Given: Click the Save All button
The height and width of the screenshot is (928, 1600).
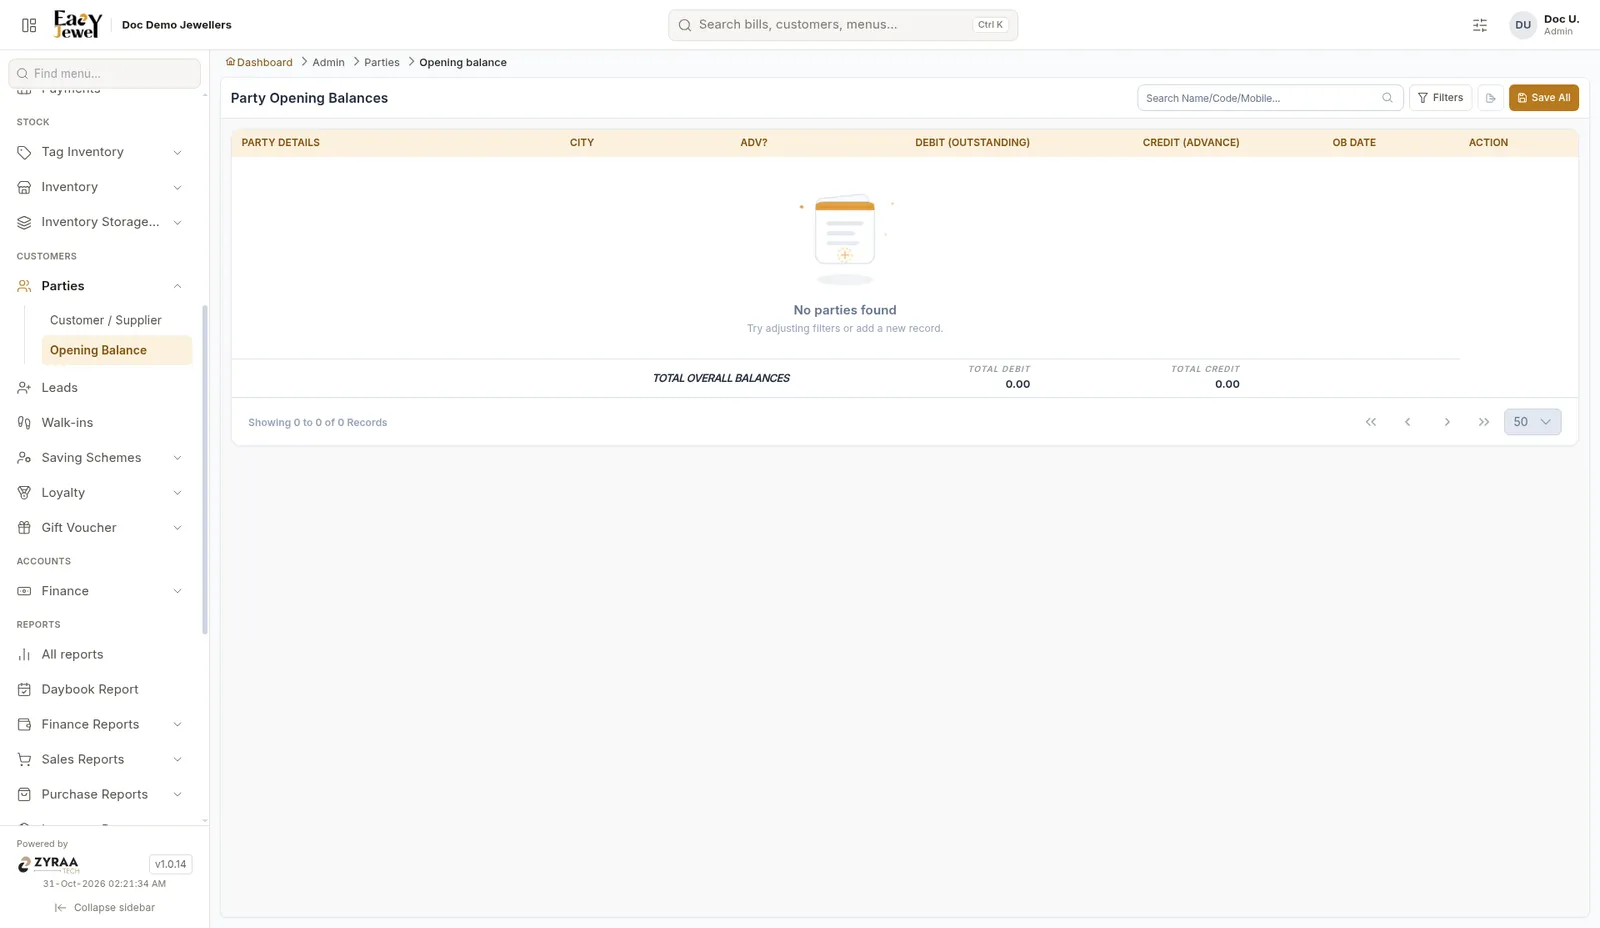Looking at the screenshot, I should (x=1543, y=98).
